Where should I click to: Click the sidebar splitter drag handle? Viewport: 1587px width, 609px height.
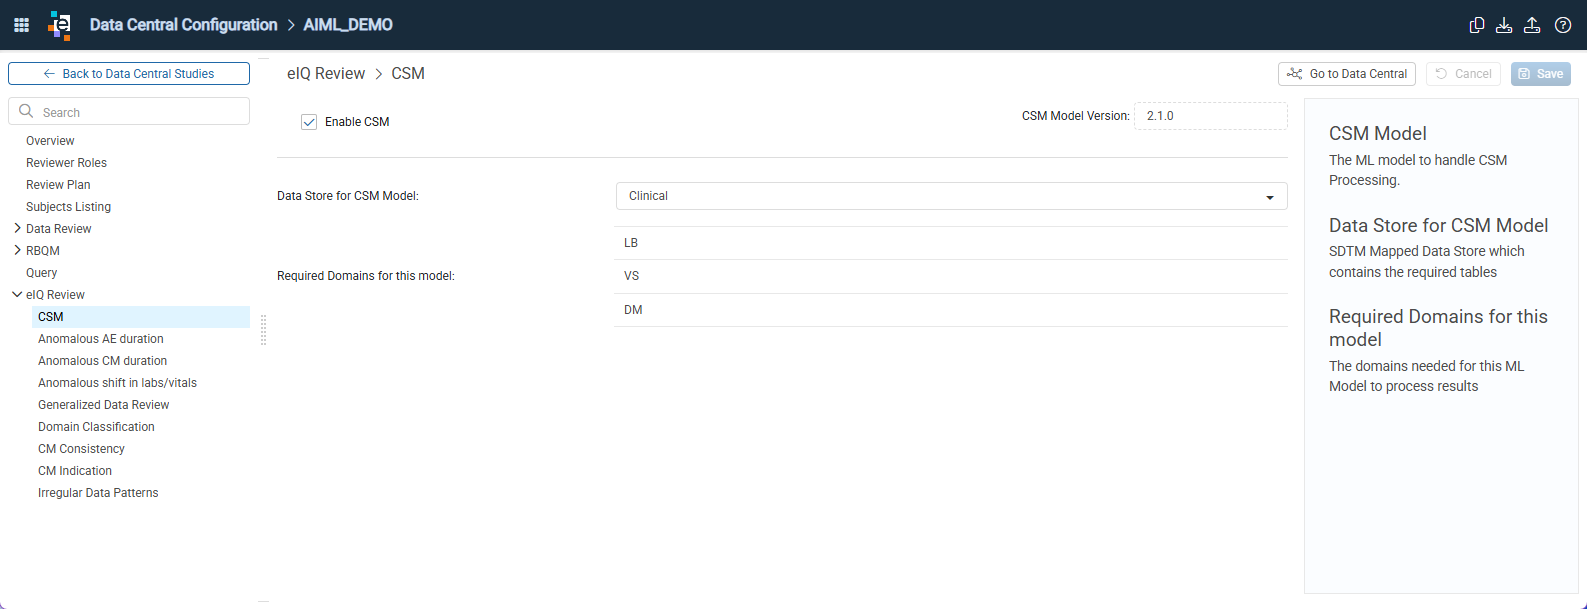[x=263, y=330]
